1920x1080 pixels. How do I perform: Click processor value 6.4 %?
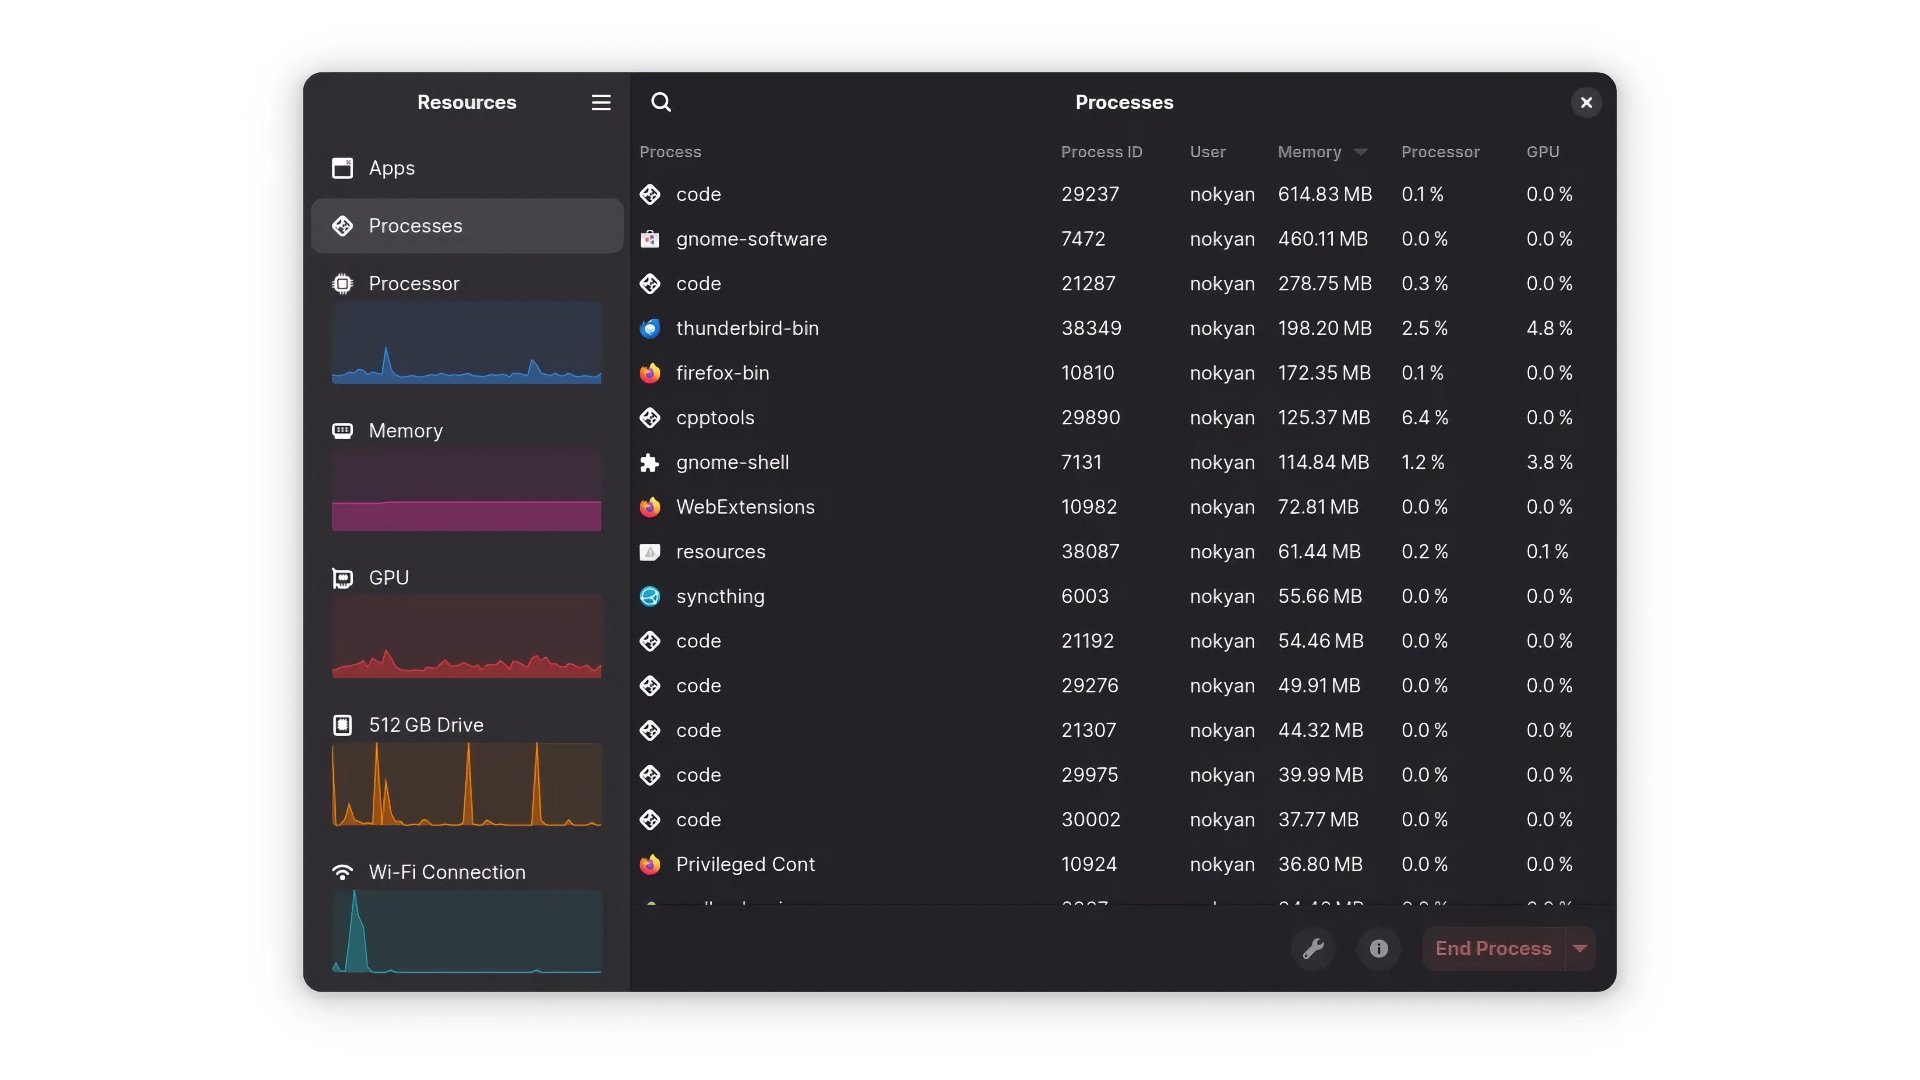click(x=1424, y=418)
